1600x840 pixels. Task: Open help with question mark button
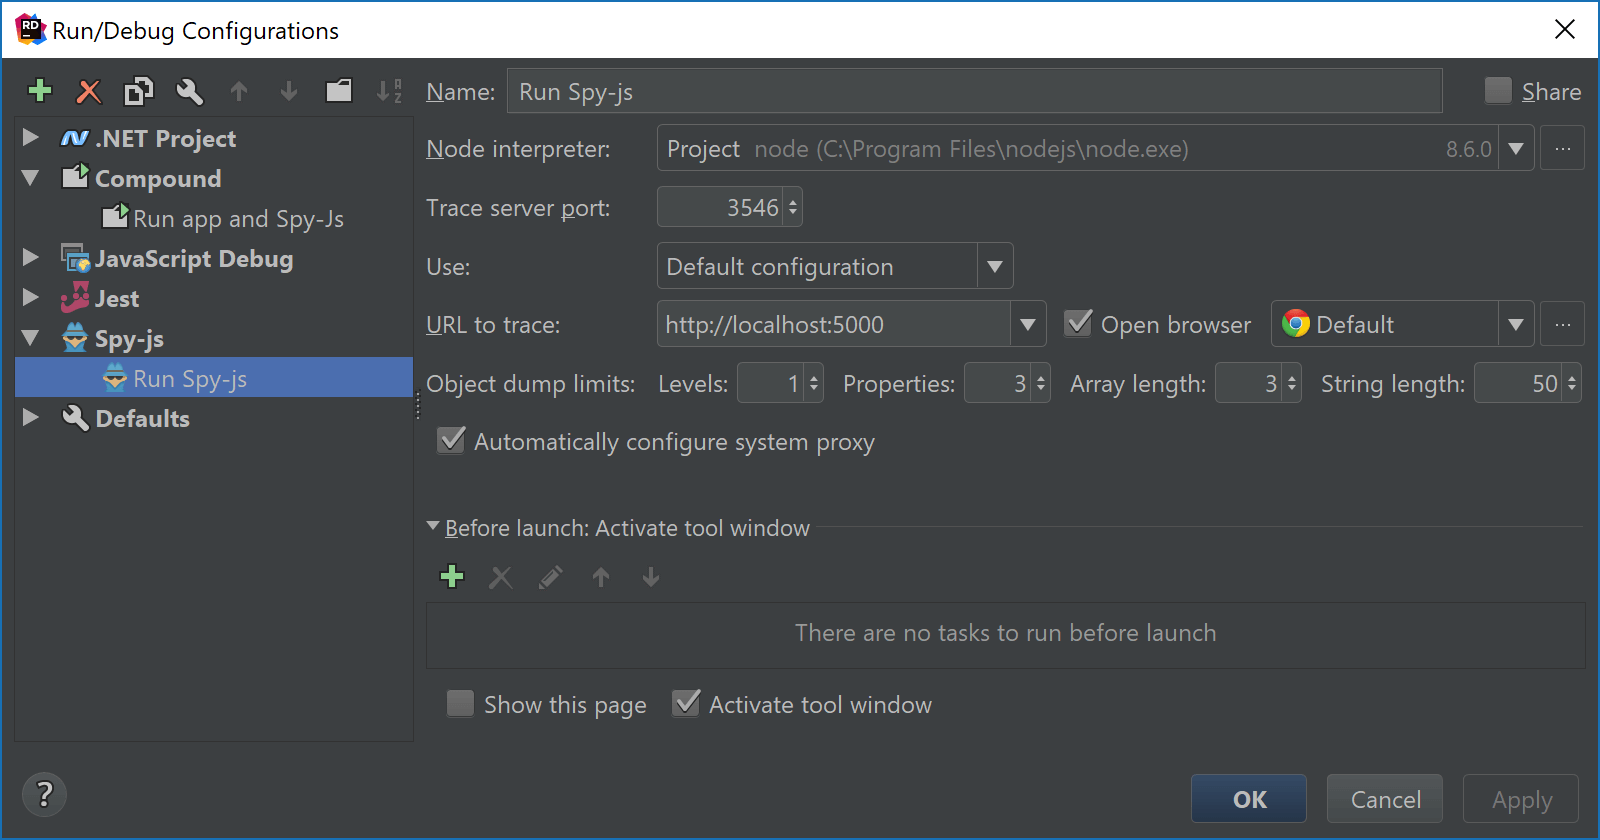(44, 795)
